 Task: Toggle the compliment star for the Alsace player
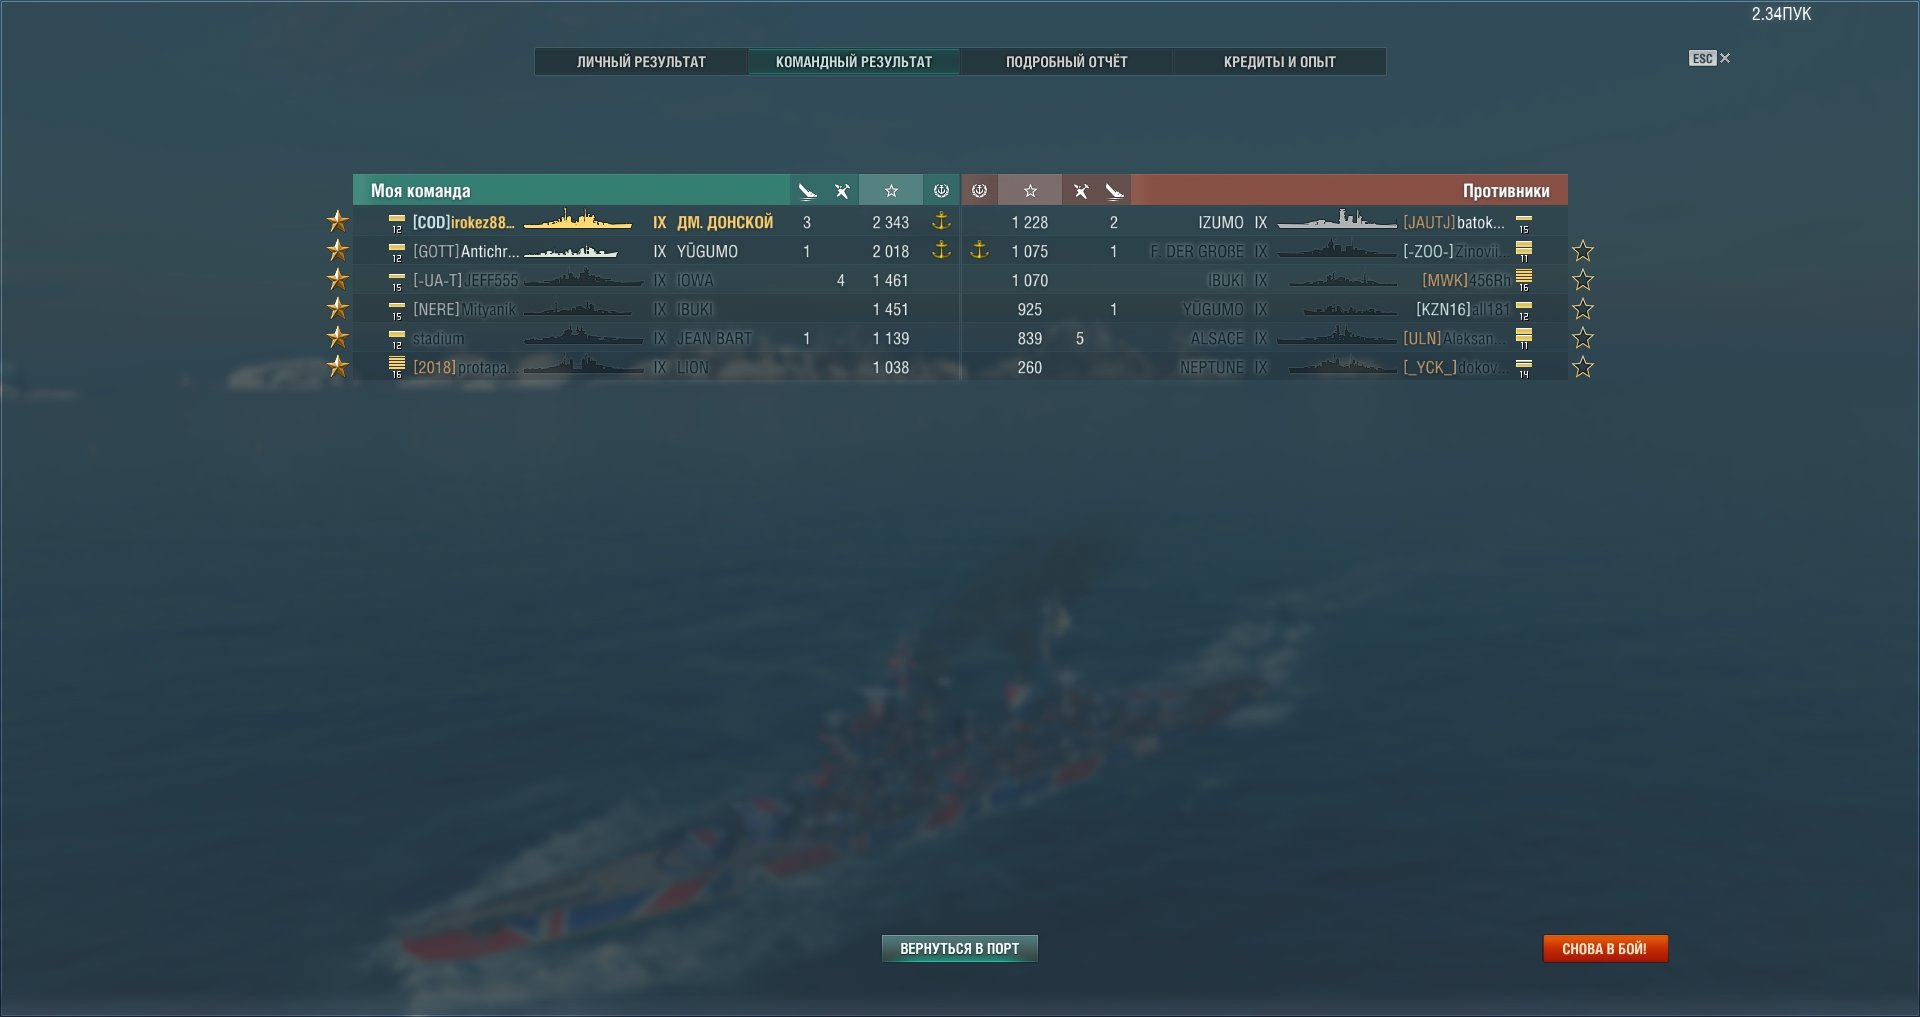pos(1583,338)
